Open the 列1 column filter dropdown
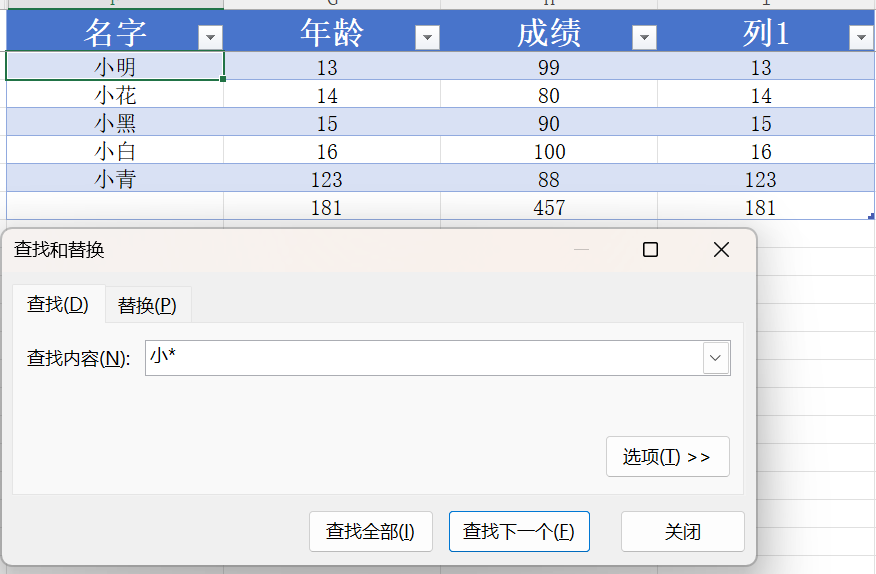 [860, 38]
